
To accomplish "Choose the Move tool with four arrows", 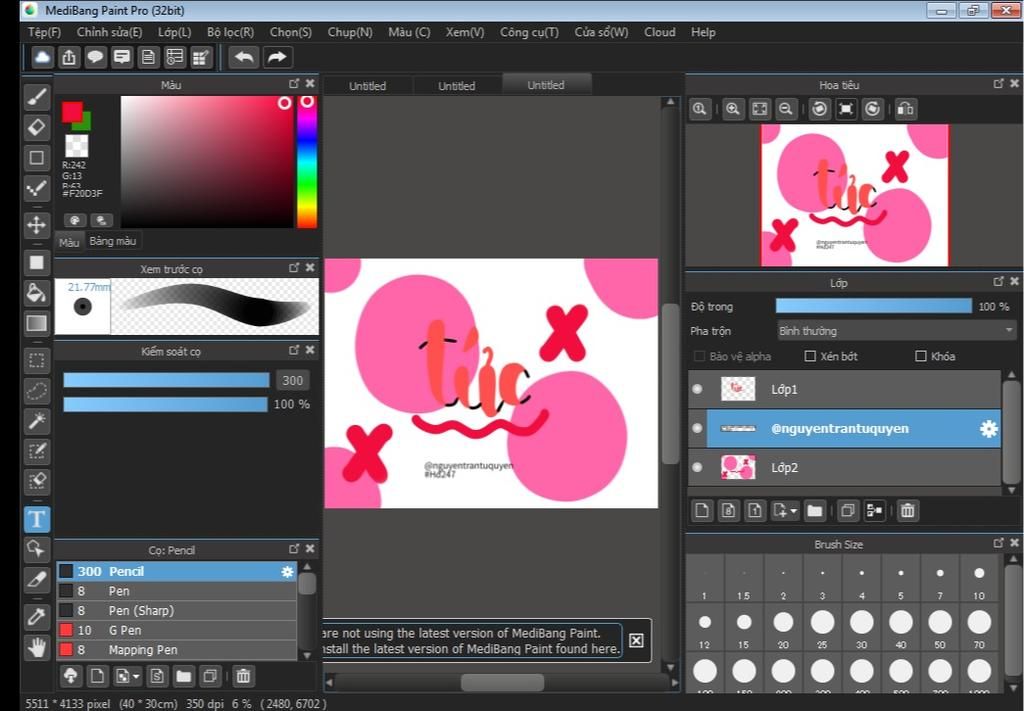I will coord(37,225).
